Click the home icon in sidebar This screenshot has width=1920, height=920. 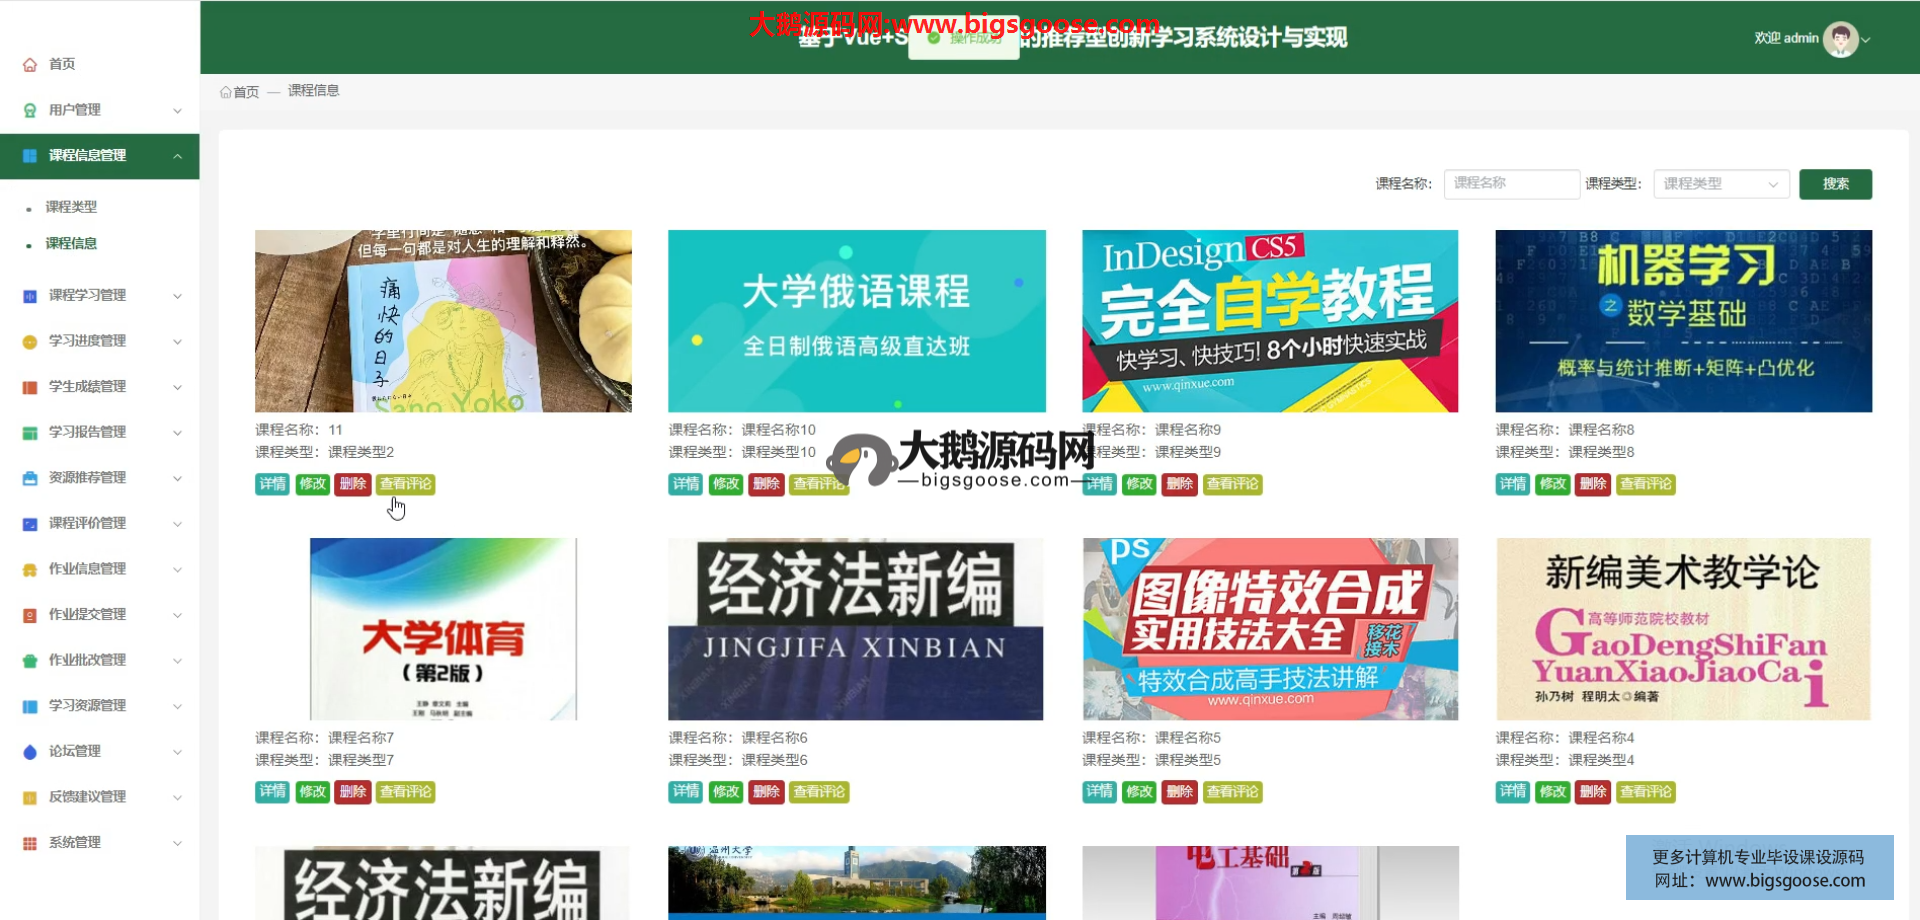(30, 64)
